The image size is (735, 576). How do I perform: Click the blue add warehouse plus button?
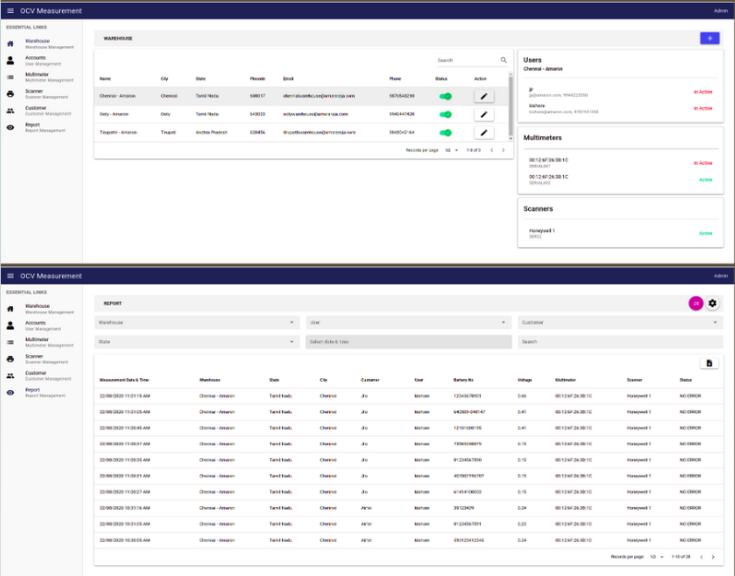pos(709,38)
